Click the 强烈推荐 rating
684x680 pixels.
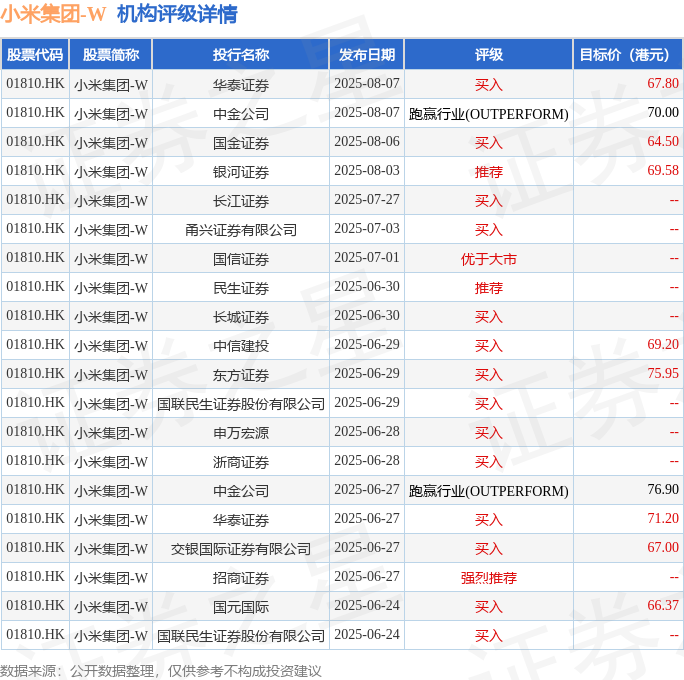[489, 577]
